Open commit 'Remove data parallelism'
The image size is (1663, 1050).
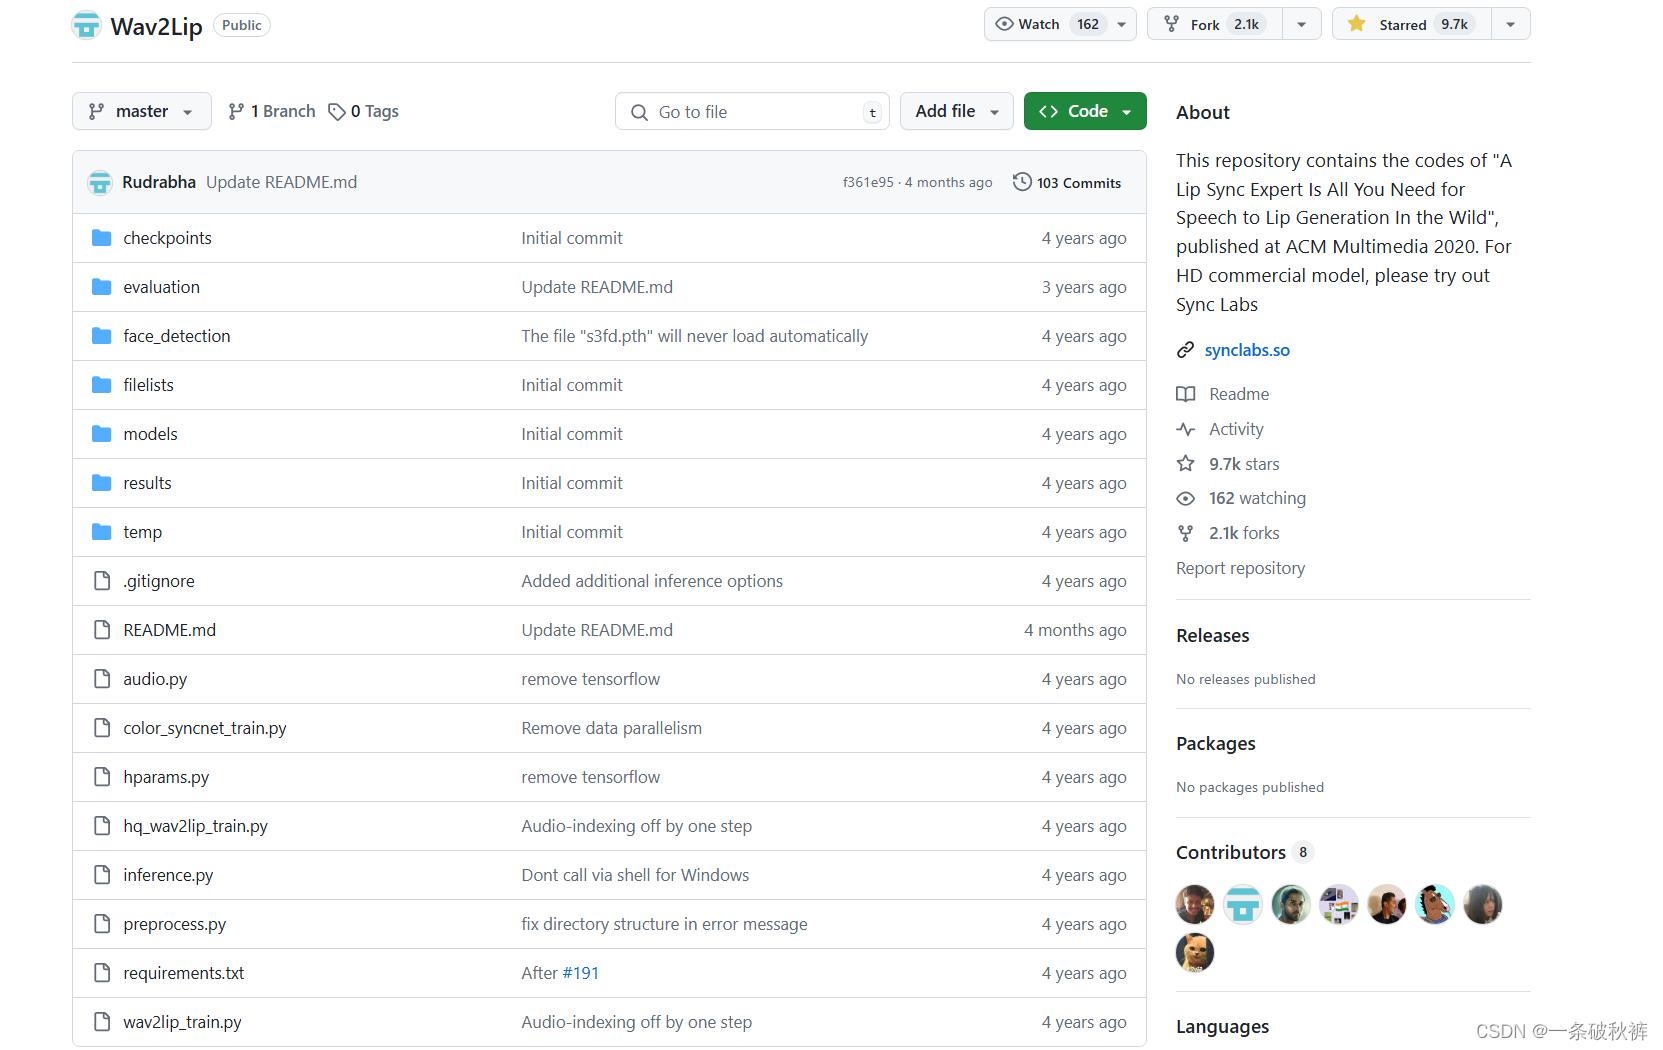(x=611, y=728)
